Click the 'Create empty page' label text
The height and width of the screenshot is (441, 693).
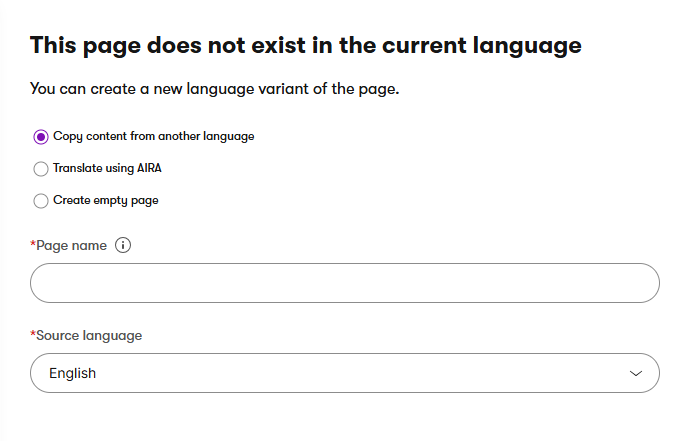[105, 200]
